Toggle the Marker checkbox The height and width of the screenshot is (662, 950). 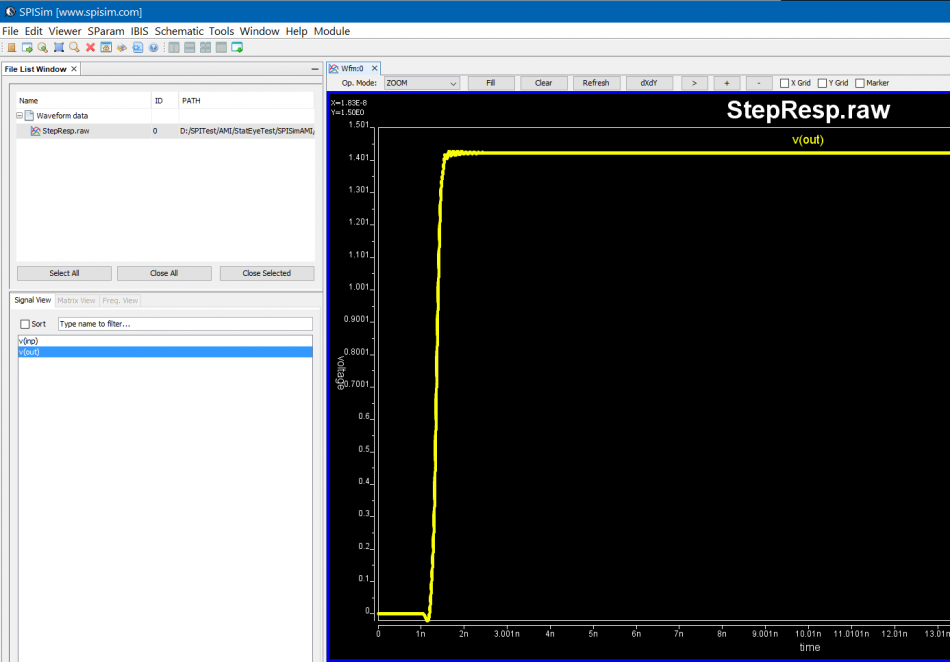[x=860, y=83]
